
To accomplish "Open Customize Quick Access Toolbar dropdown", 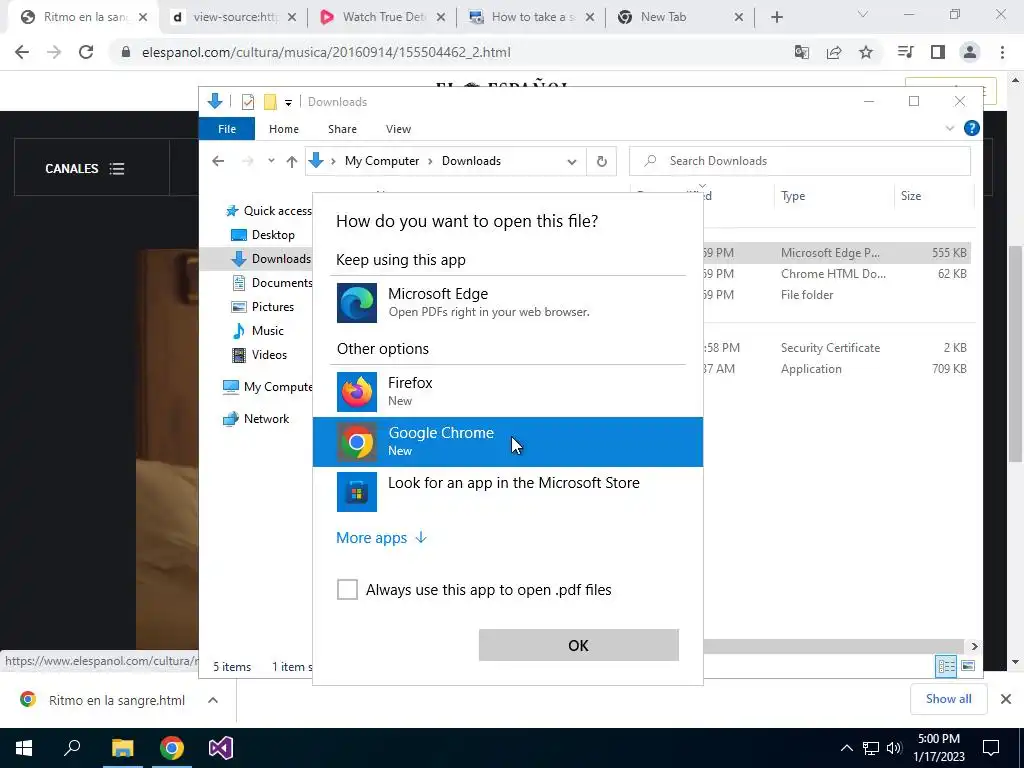I will point(288,103).
